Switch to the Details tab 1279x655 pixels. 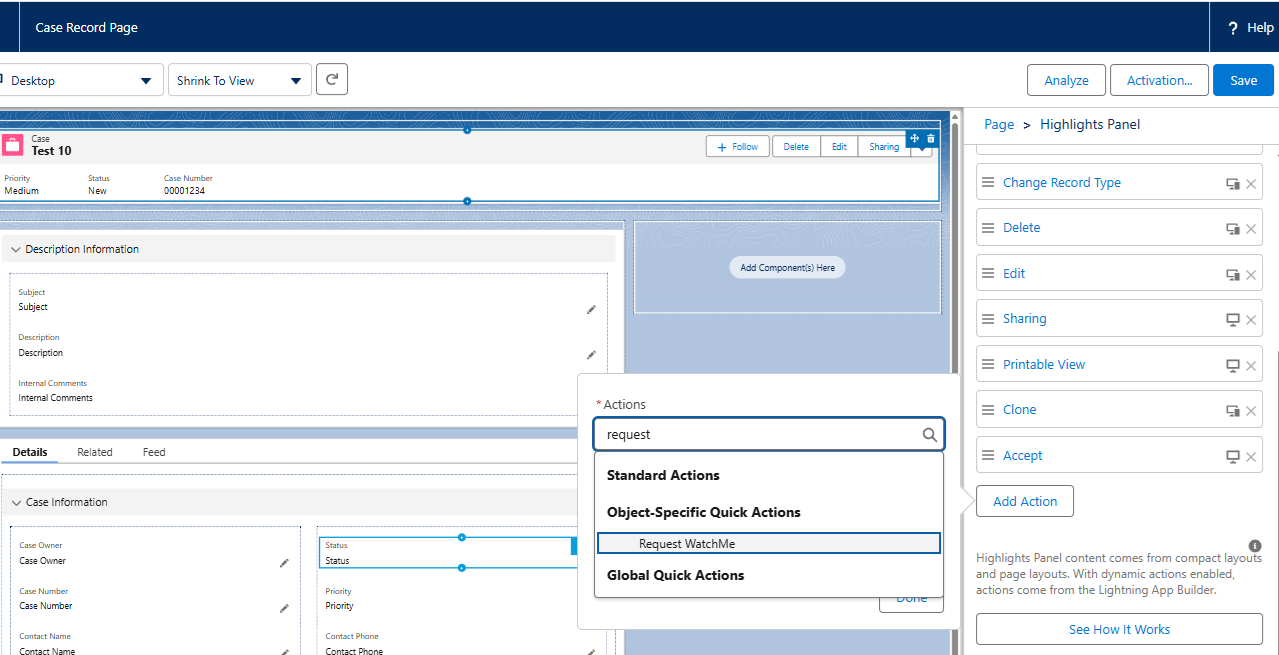tap(30, 452)
